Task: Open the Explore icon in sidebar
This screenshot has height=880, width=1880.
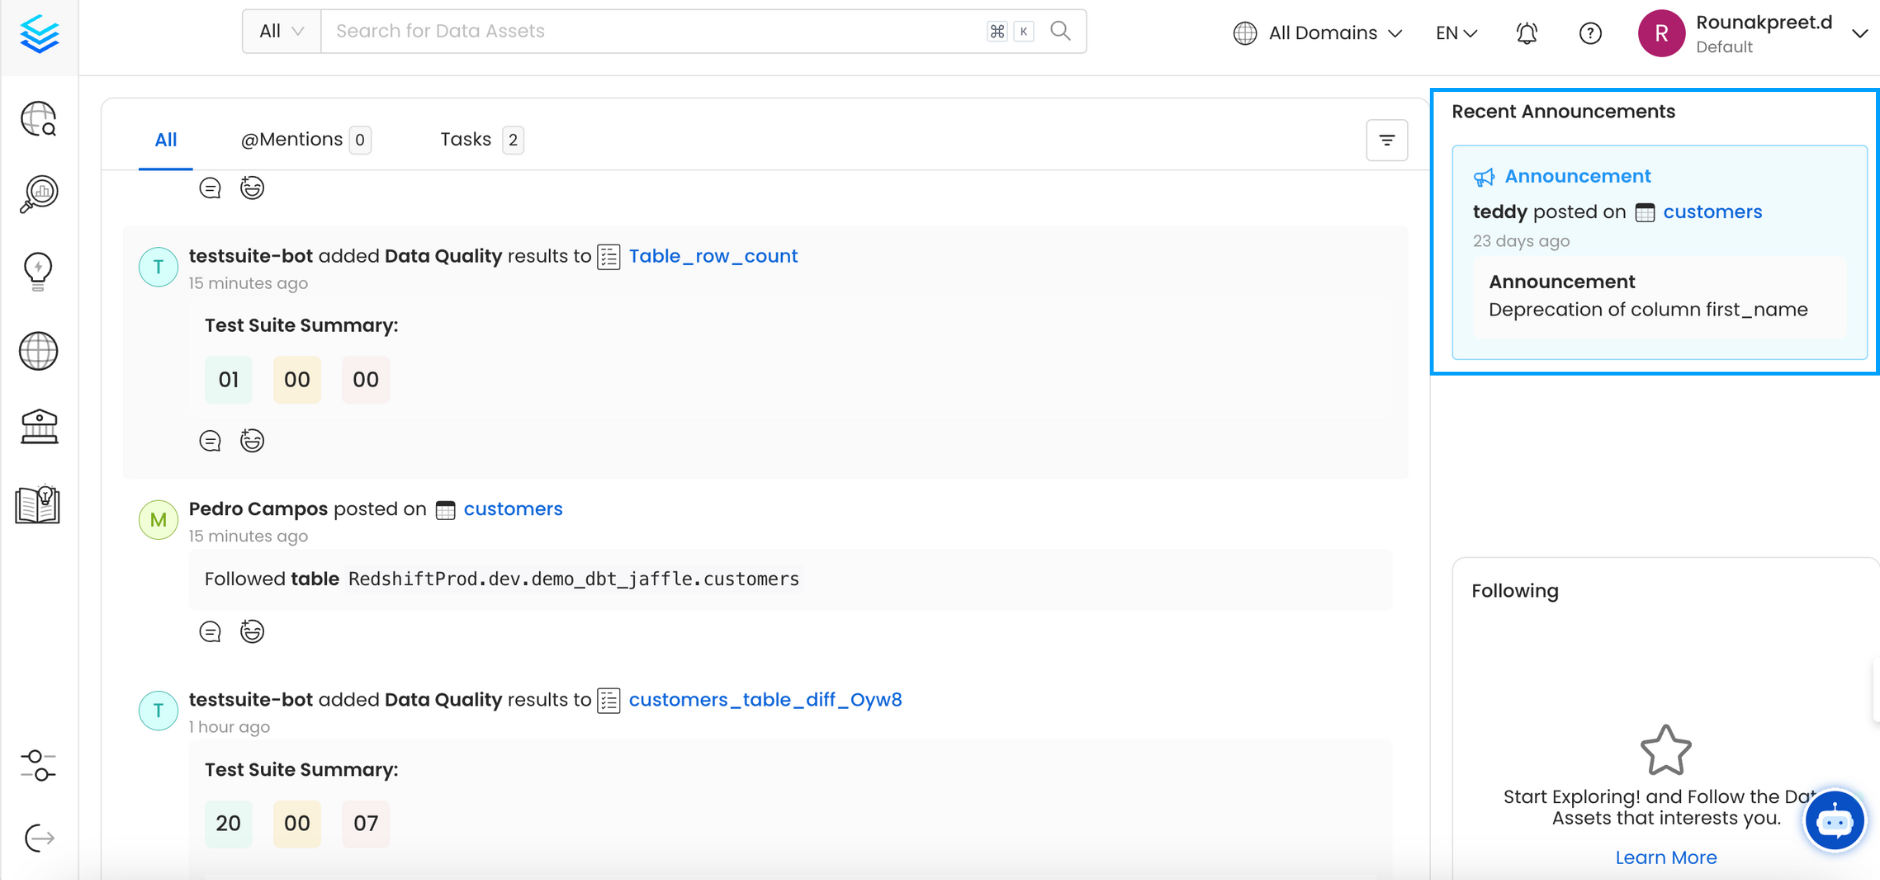Action: (39, 119)
